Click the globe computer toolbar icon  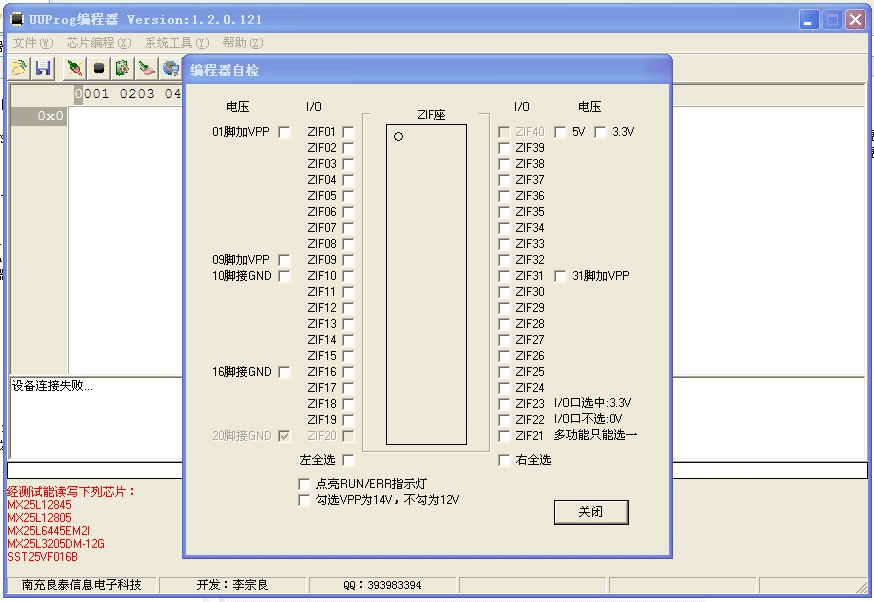pyautogui.click(x=171, y=68)
